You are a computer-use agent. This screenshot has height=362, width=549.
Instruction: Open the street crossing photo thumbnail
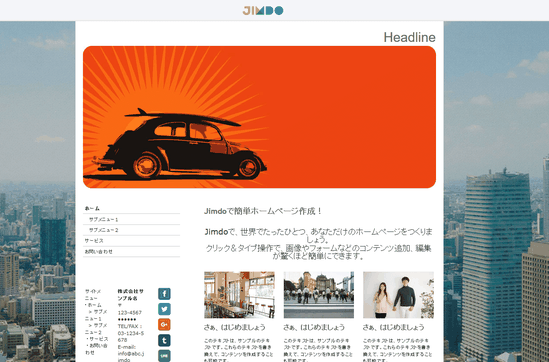tap(319, 295)
